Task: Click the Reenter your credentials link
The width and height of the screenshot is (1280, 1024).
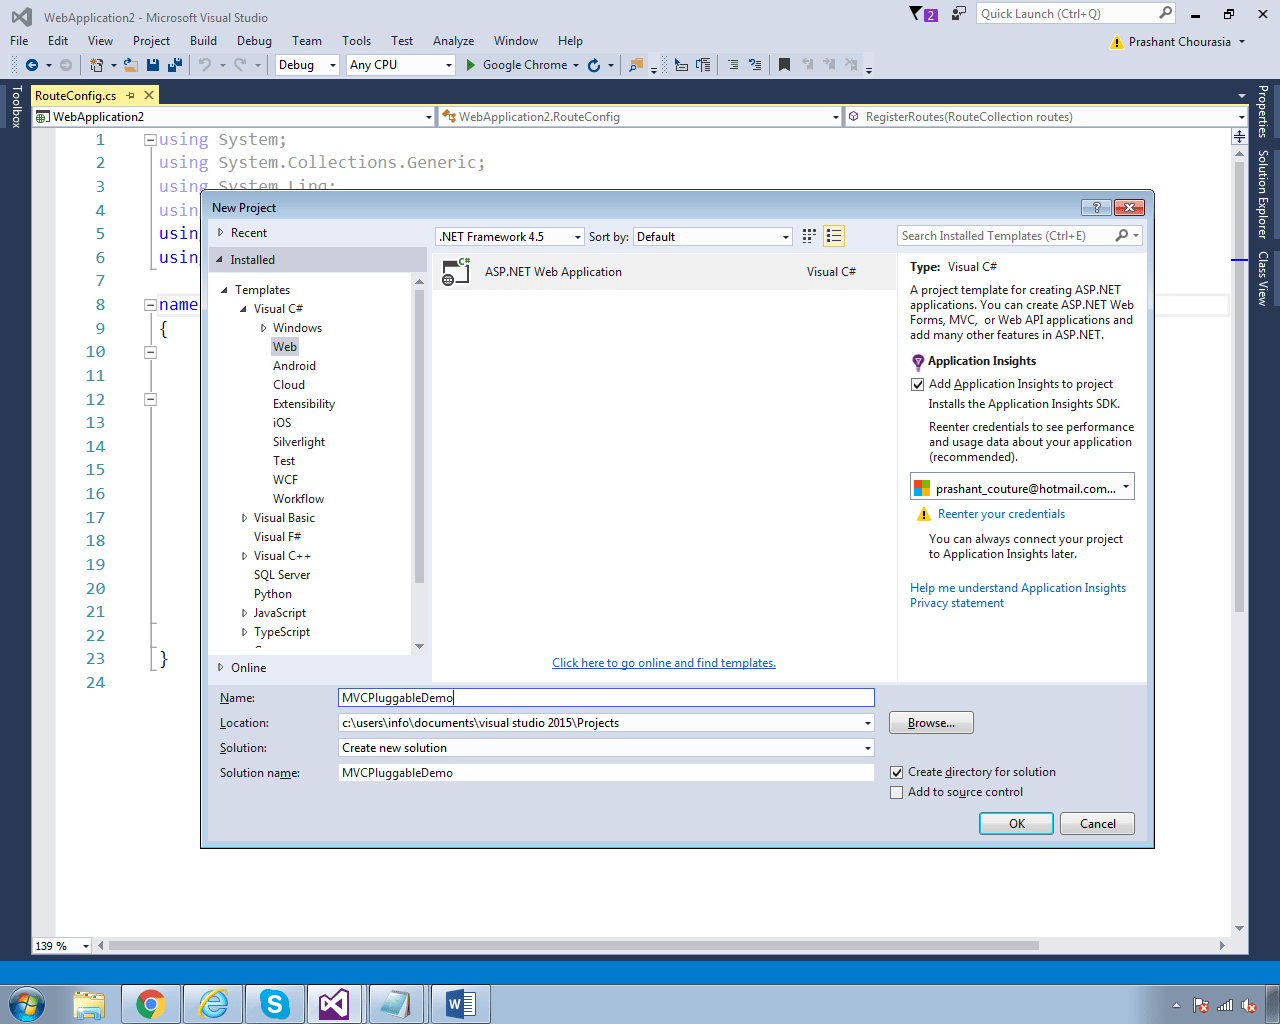Action: point(1001,514)
